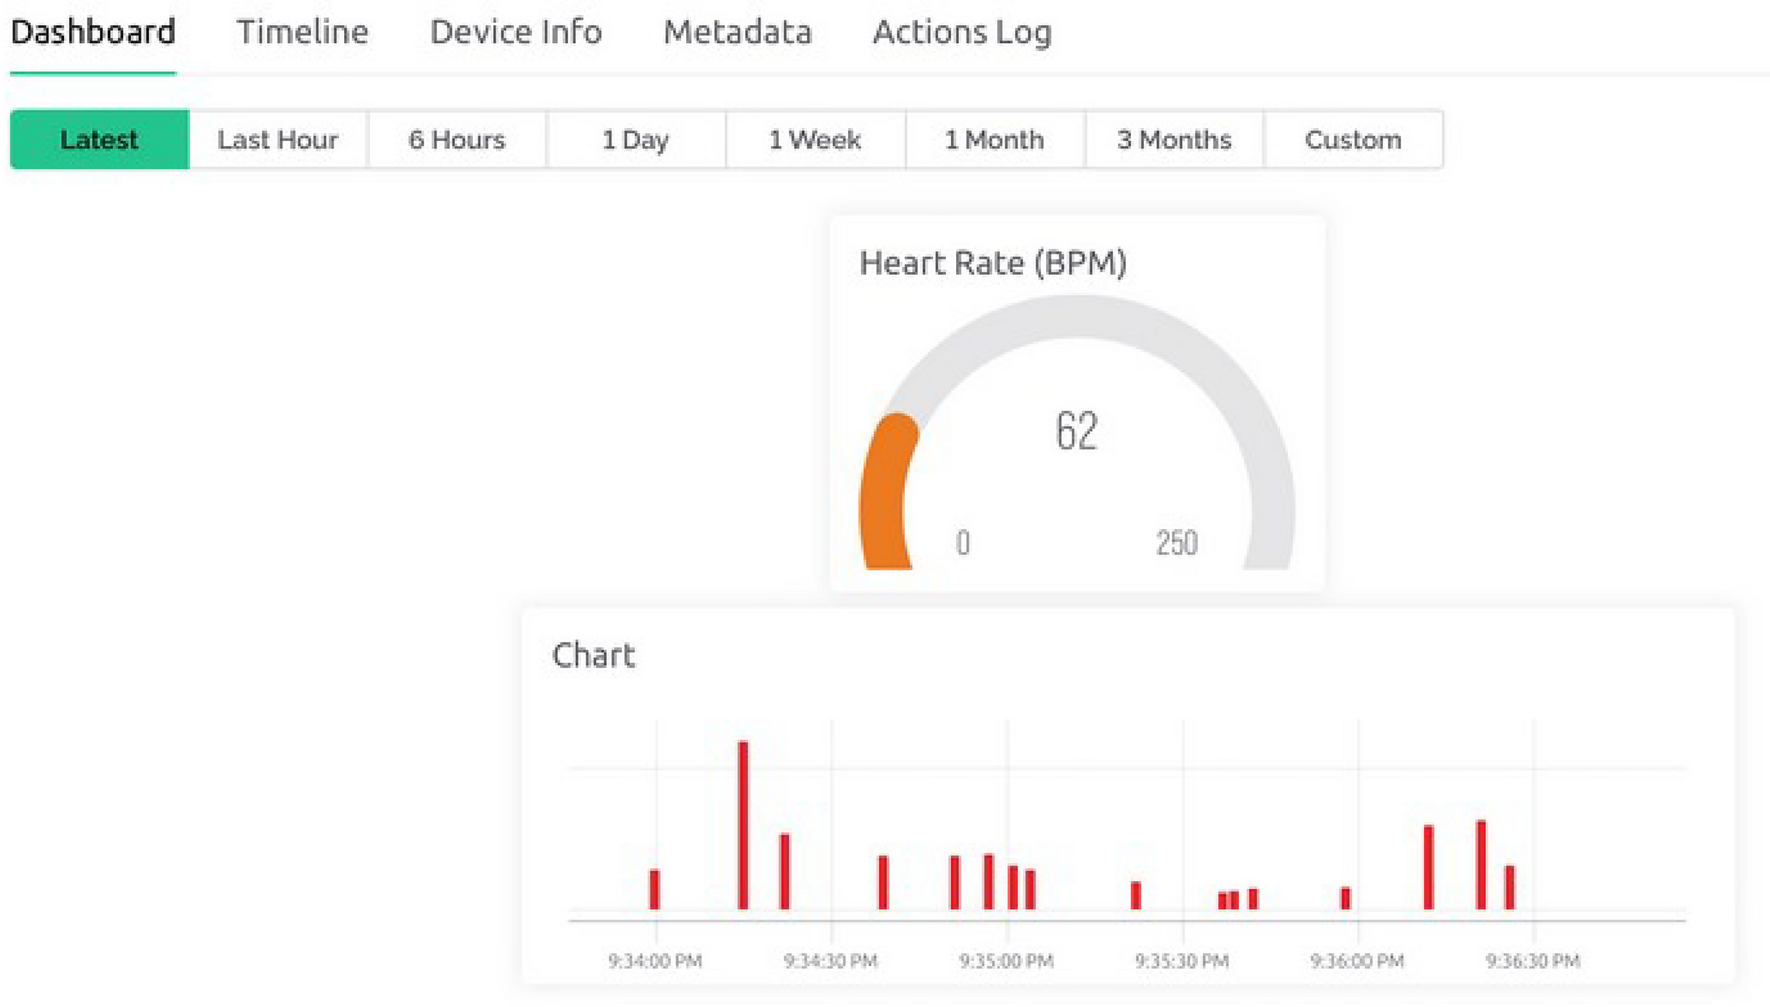Viewport: 1770px width, 1007px height.
Task: Click the Chart widget title
Action: pos(593,655)
